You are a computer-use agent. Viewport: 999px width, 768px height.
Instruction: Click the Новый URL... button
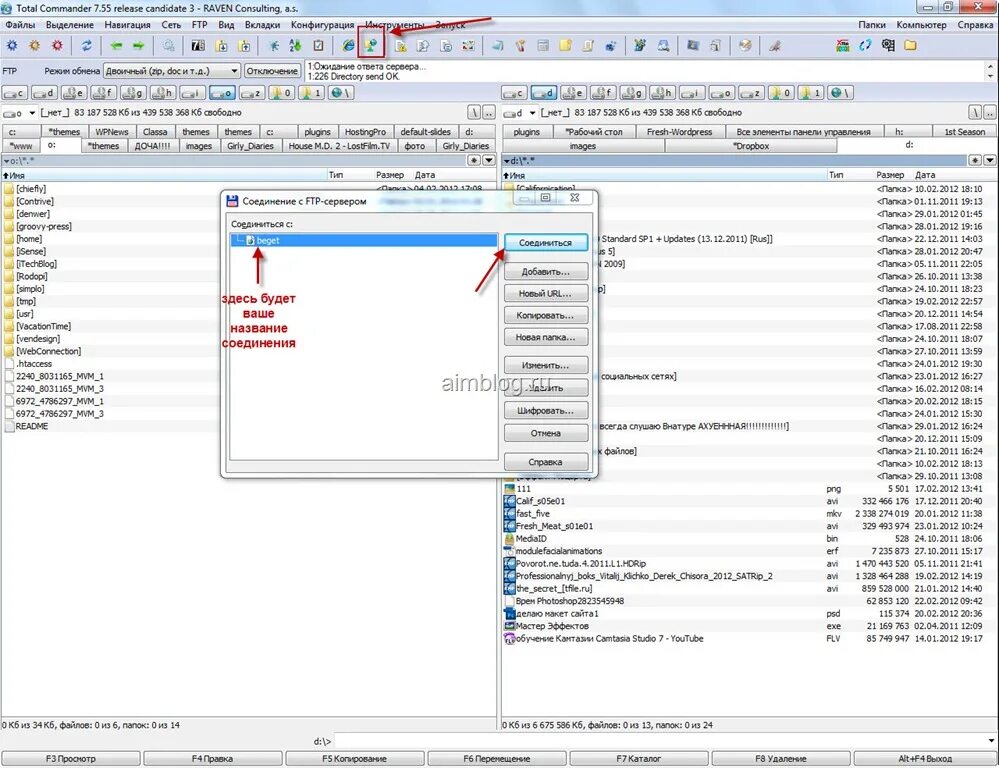pos(545,294)
